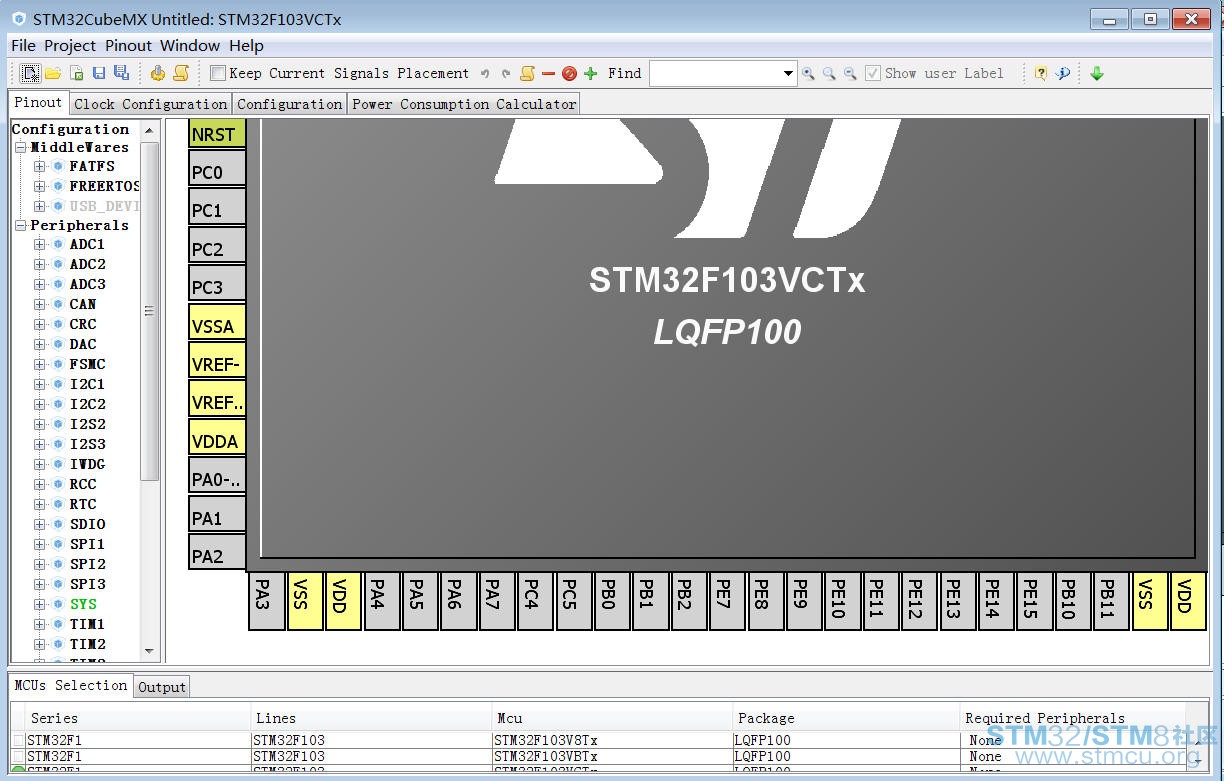1224x781 pixels.
Task: Click the PC0 pin on the chip
Action: pos(217,170)
